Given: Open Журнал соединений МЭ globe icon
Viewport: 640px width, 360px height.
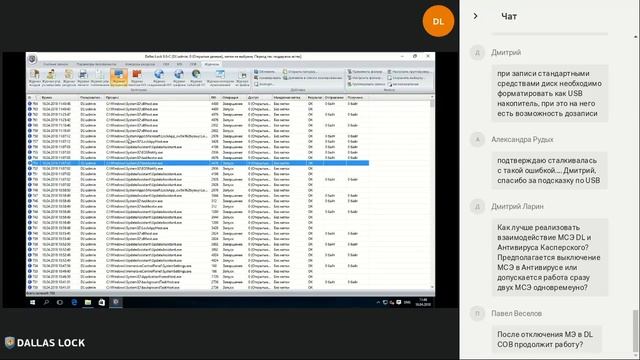Looking at the screenshot, I should tap(159, 78).
